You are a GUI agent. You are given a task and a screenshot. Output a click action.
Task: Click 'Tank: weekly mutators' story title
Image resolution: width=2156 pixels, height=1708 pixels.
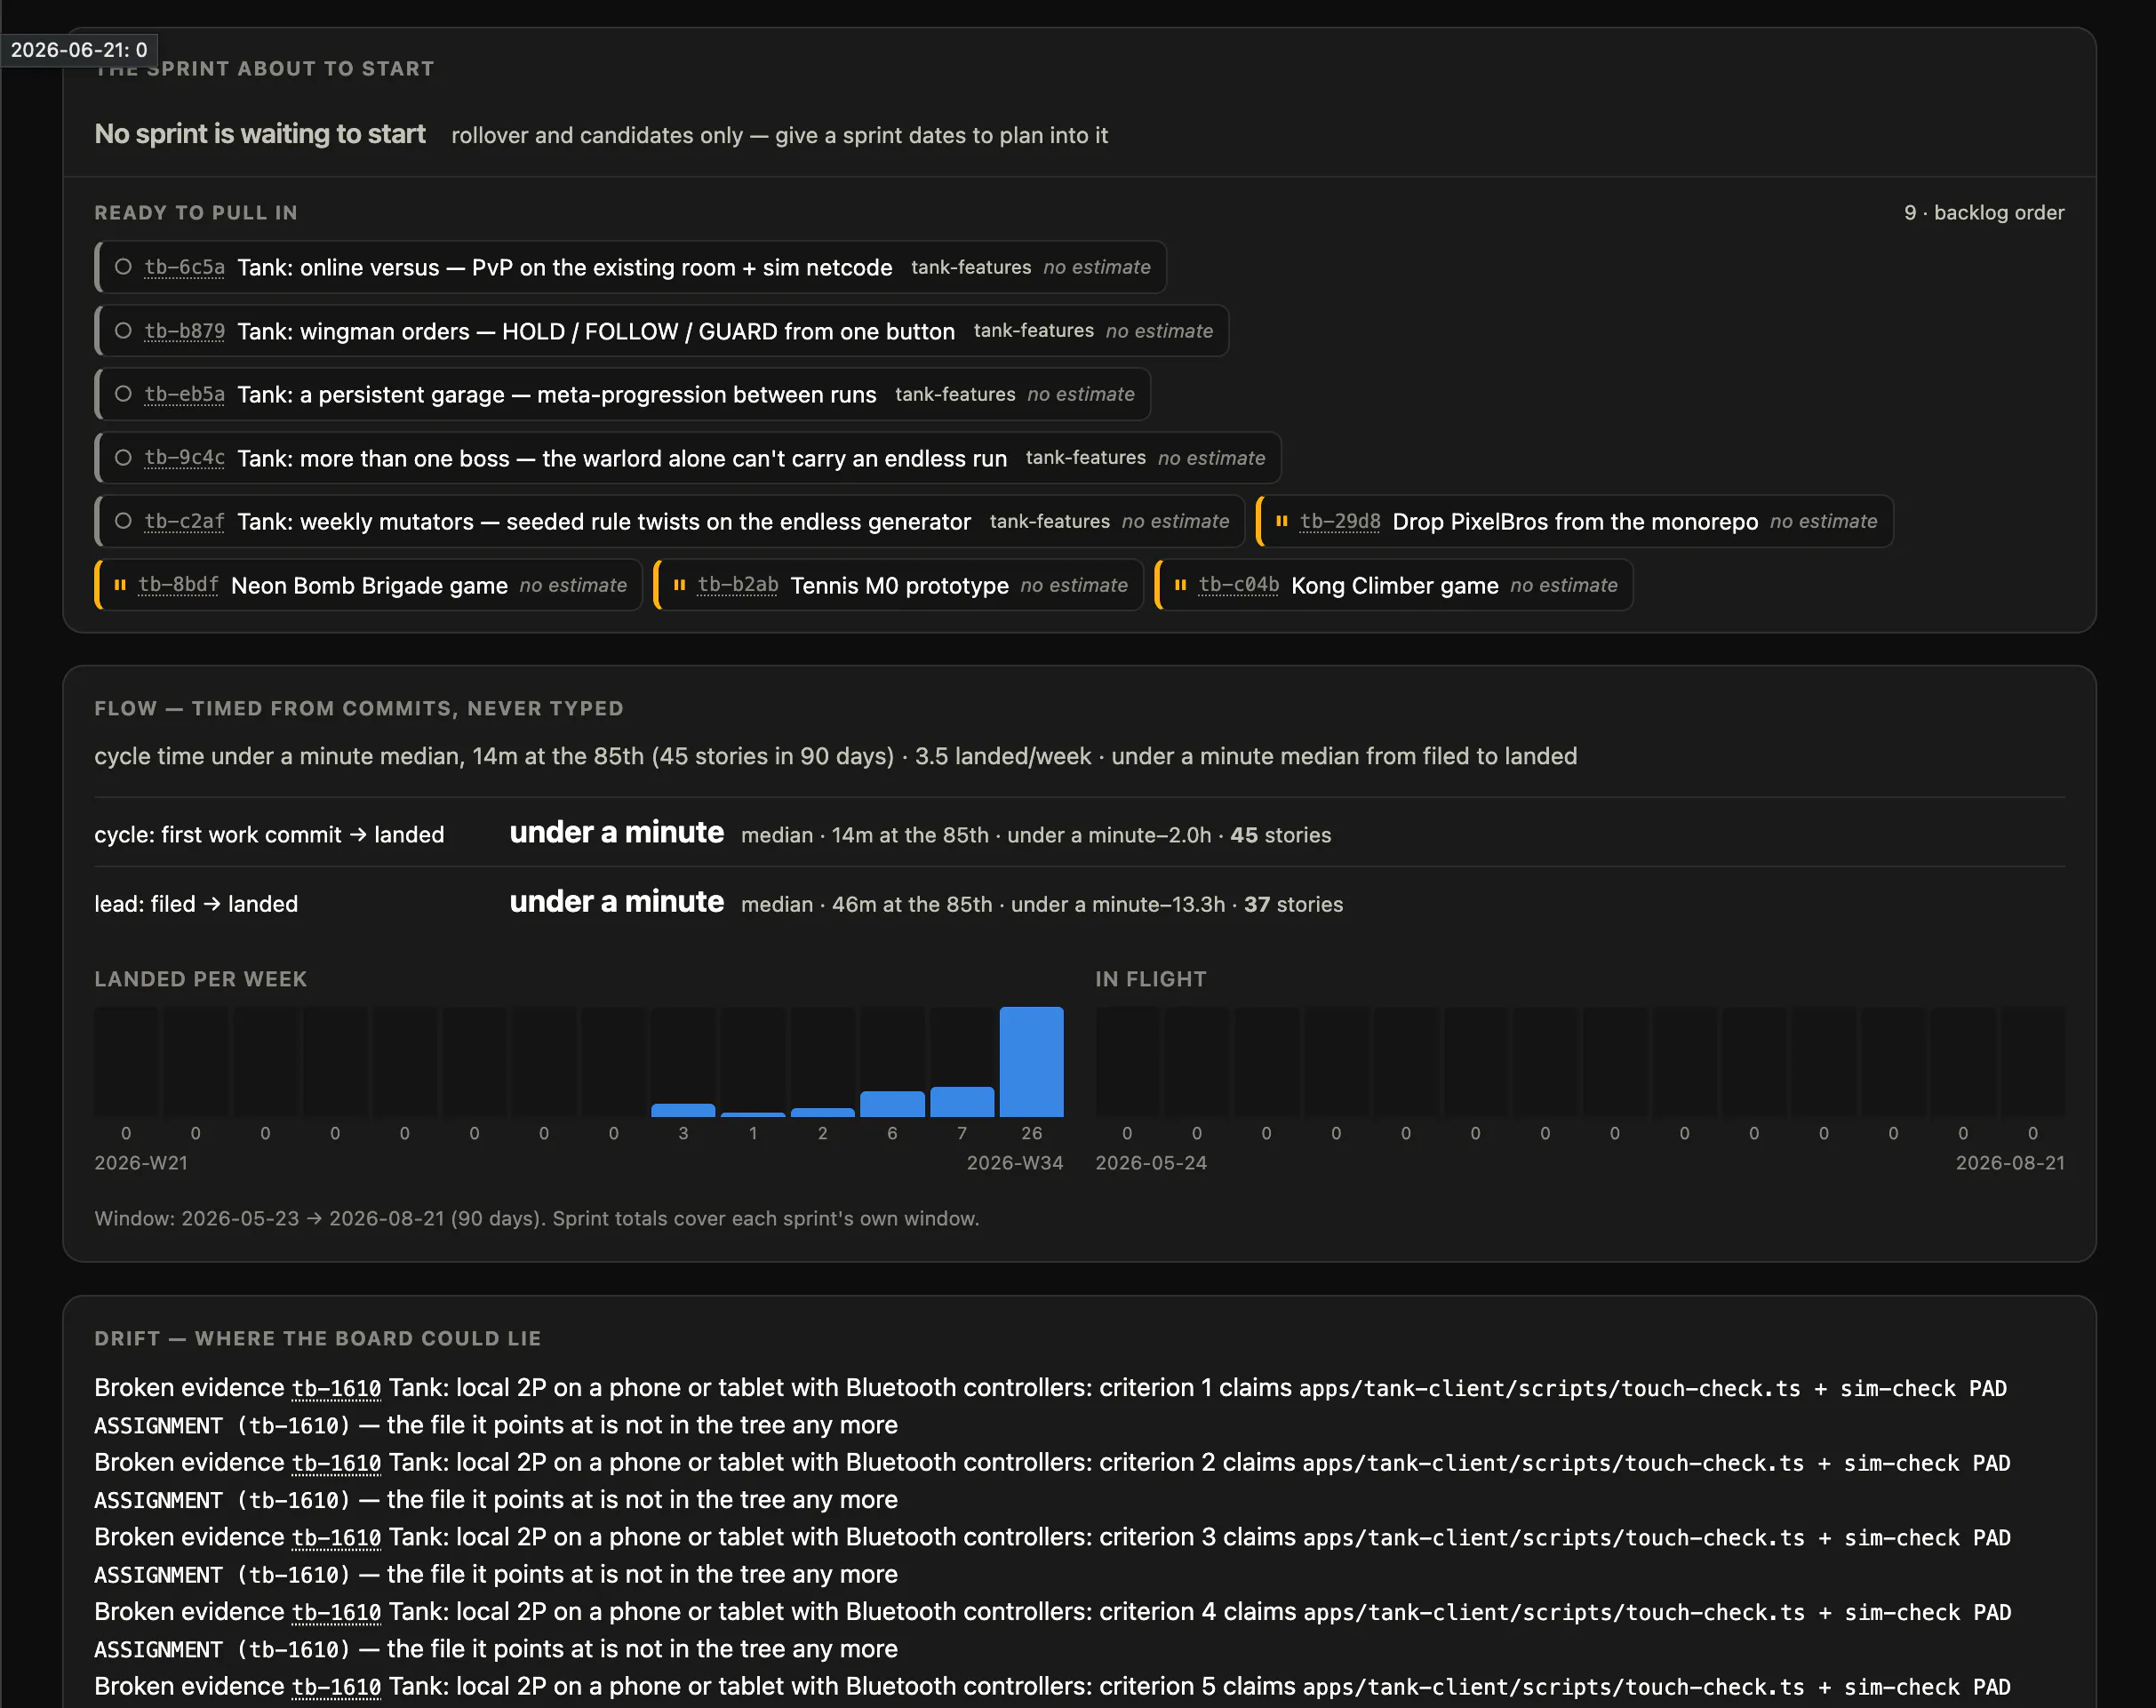604,521
